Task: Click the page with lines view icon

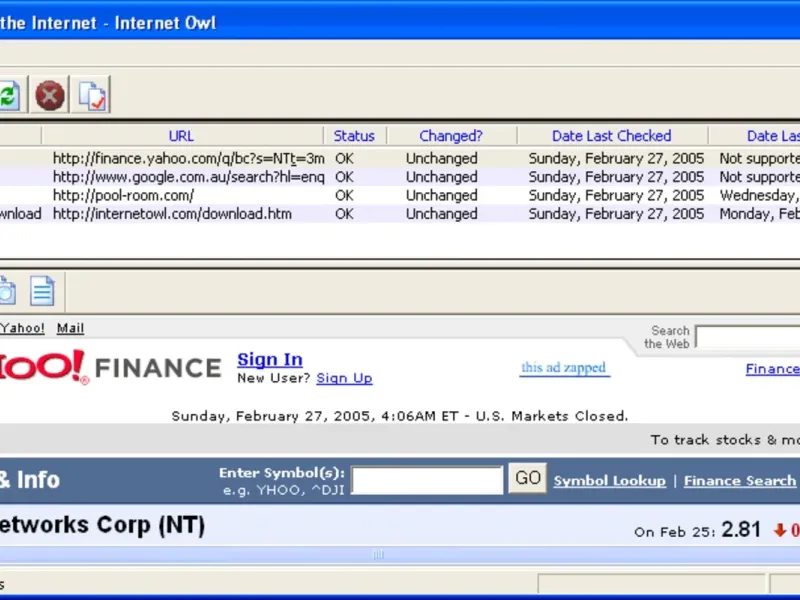Action: (x=42, y=291)
